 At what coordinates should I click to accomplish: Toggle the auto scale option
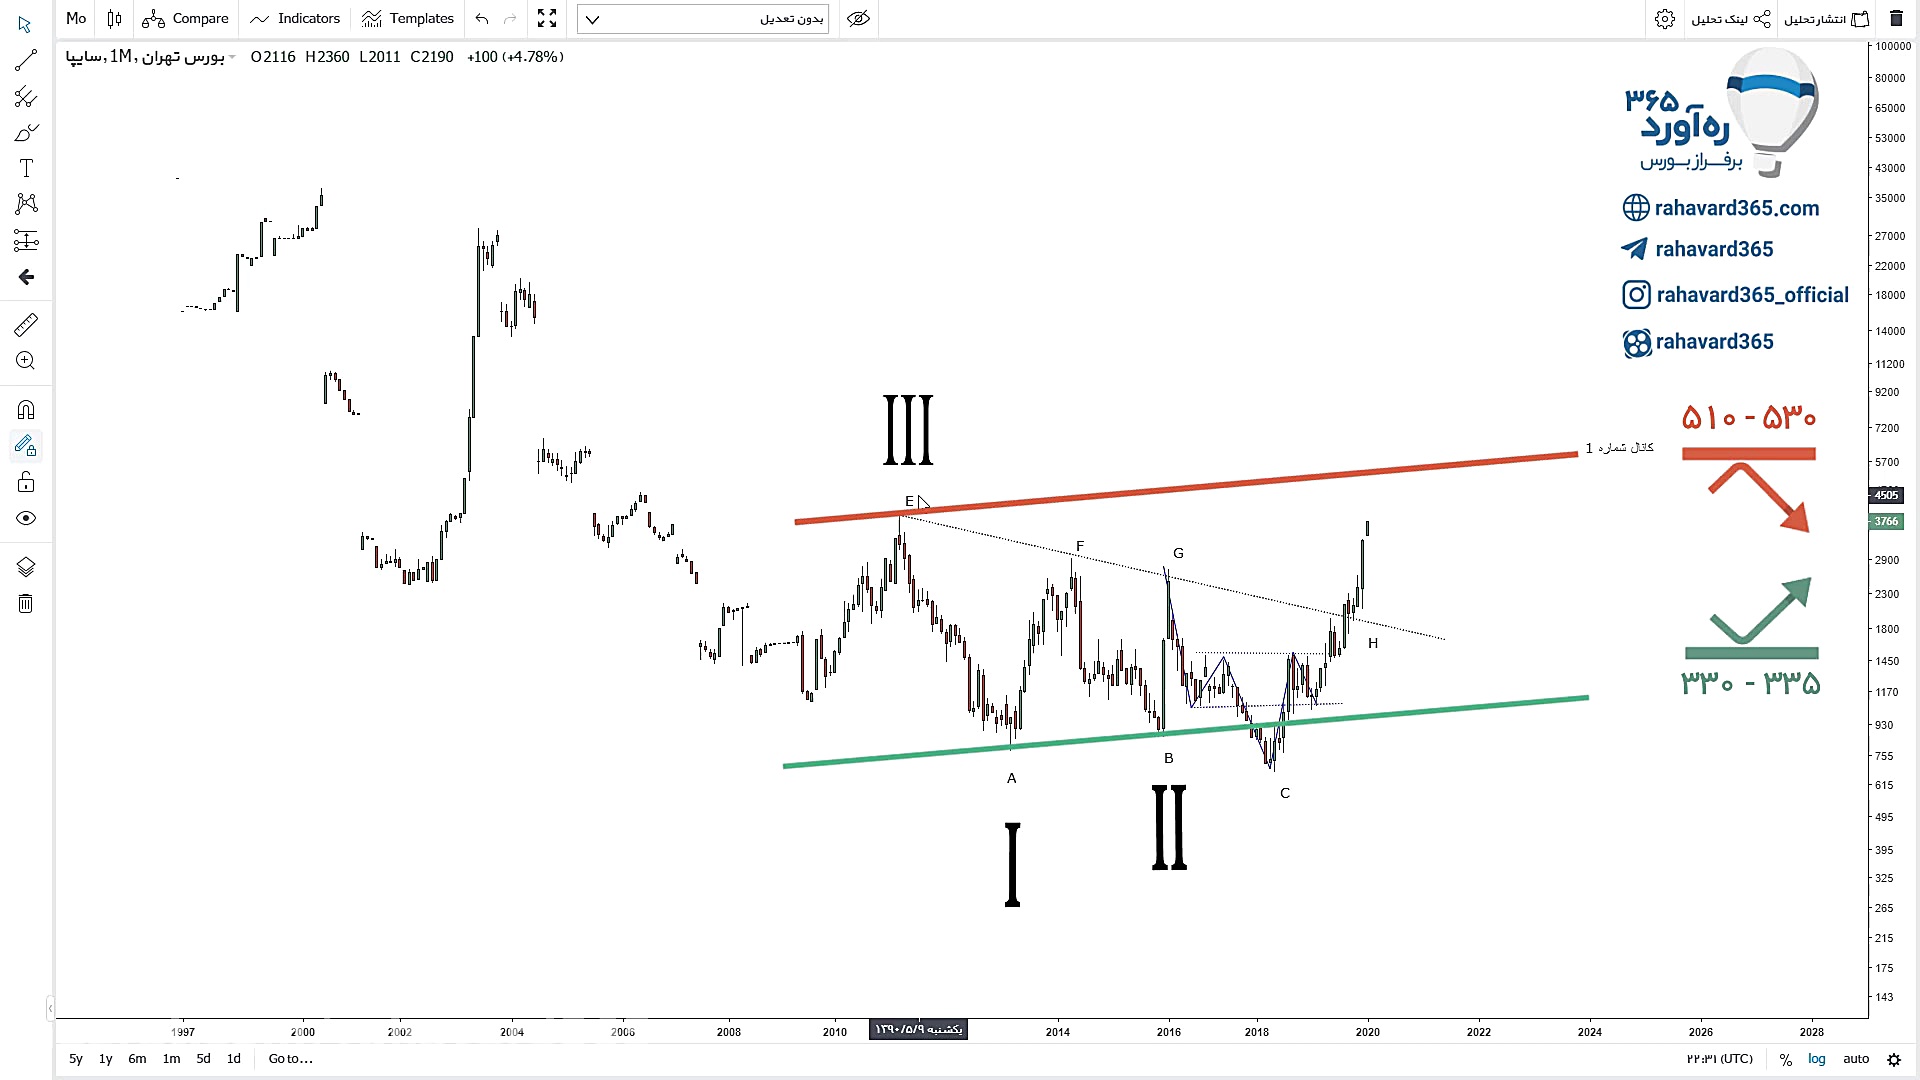click(x=1856, y=1059)
